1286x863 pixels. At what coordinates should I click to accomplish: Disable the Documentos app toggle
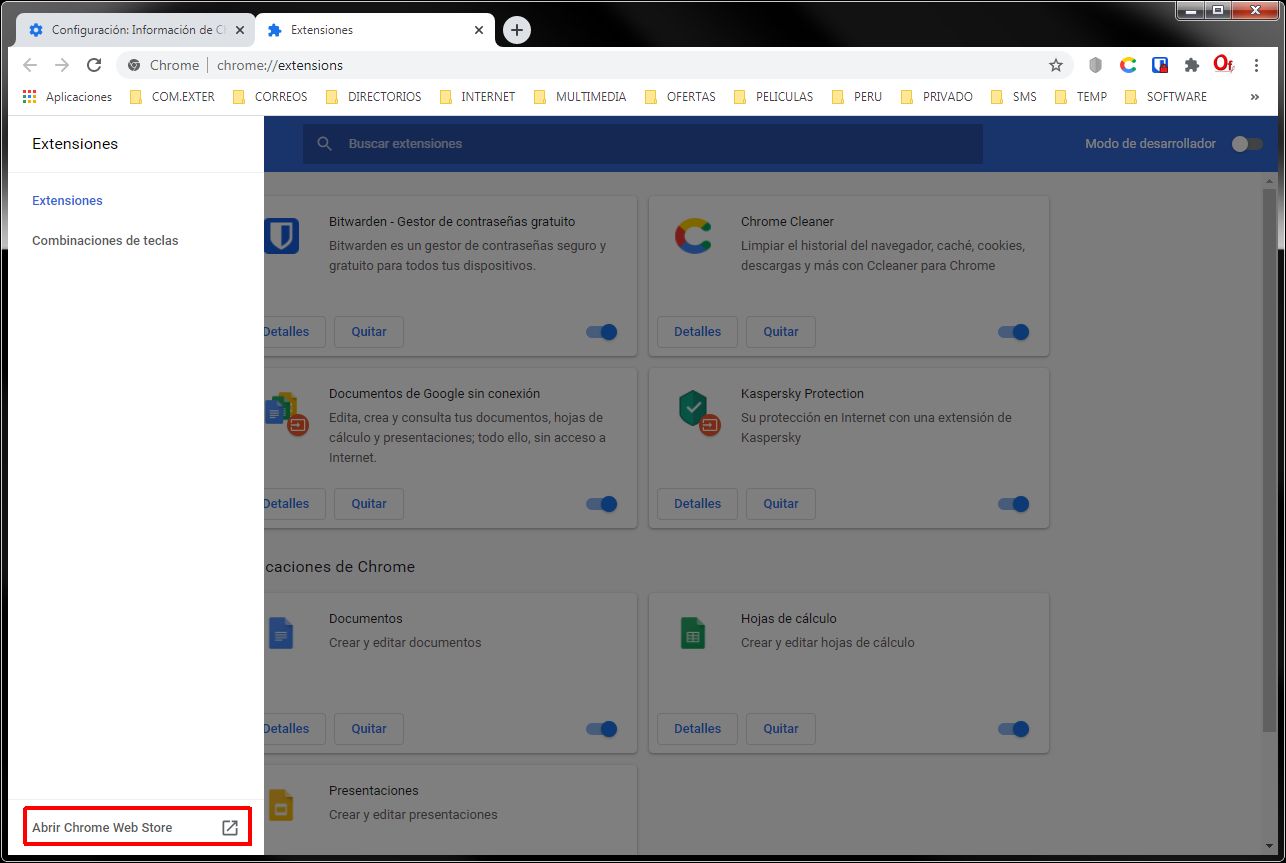[602, 729]
